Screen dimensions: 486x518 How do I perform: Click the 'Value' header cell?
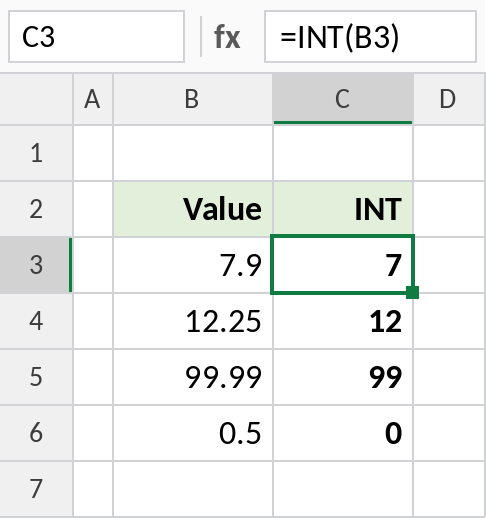coord(193,209)
